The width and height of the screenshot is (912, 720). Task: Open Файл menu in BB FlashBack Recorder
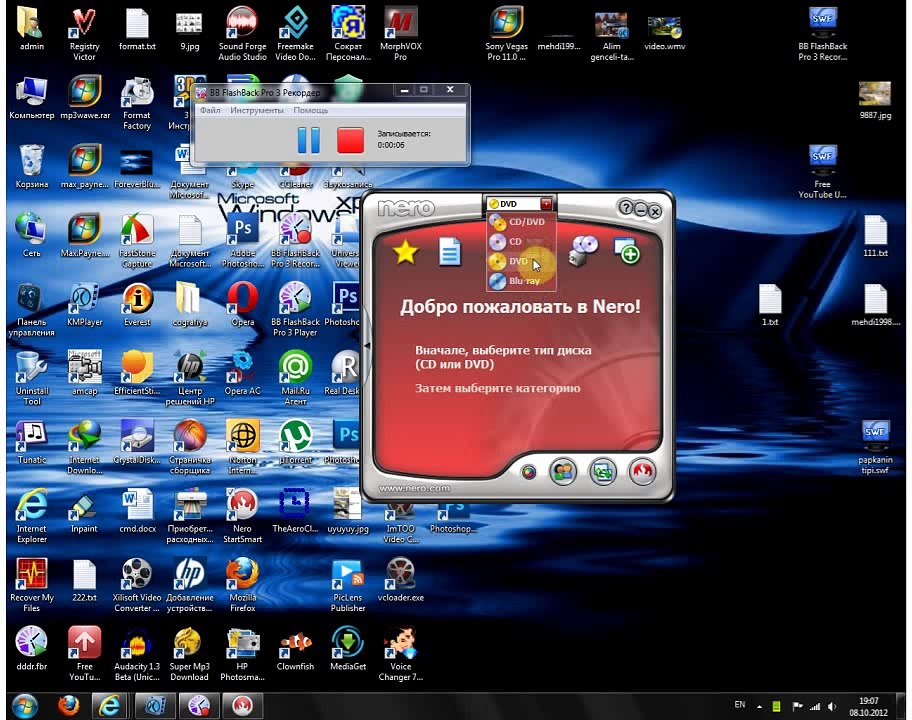coord(210,110)
